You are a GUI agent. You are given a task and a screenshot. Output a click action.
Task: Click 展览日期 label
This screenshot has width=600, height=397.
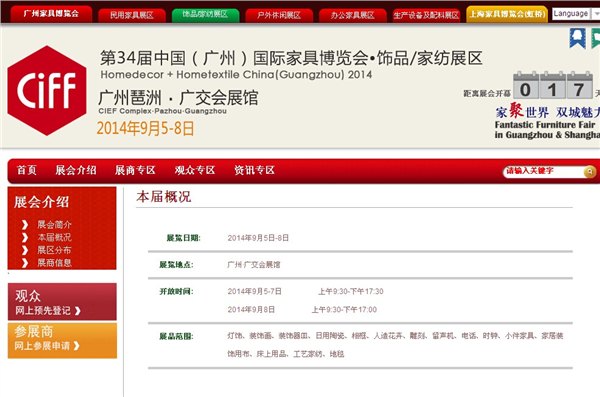pos(183,238)
